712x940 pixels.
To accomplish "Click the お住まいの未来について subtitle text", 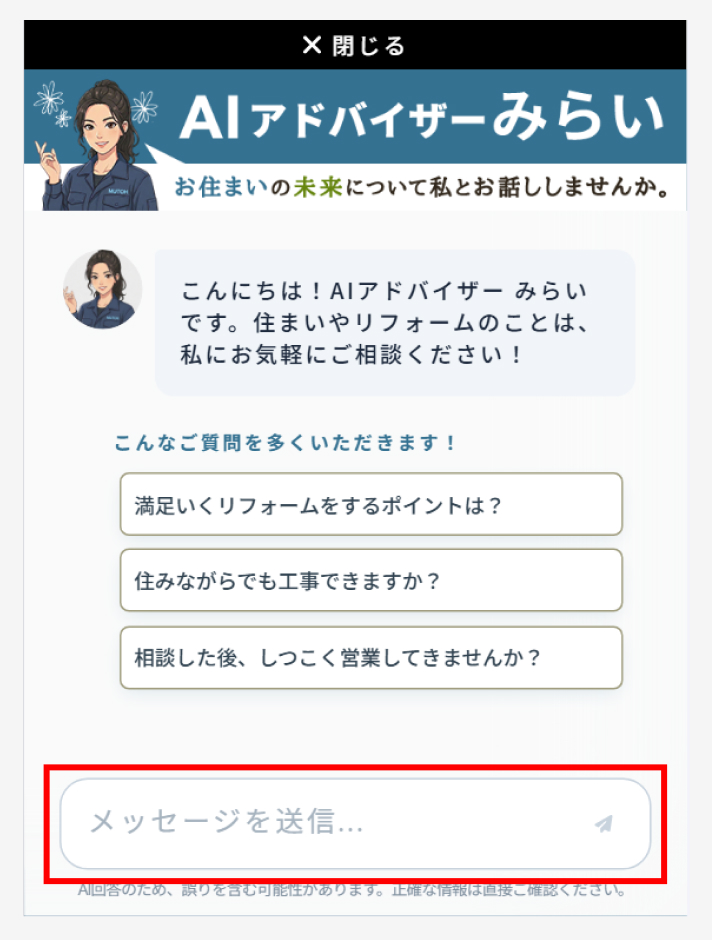I will click(422, 187).
